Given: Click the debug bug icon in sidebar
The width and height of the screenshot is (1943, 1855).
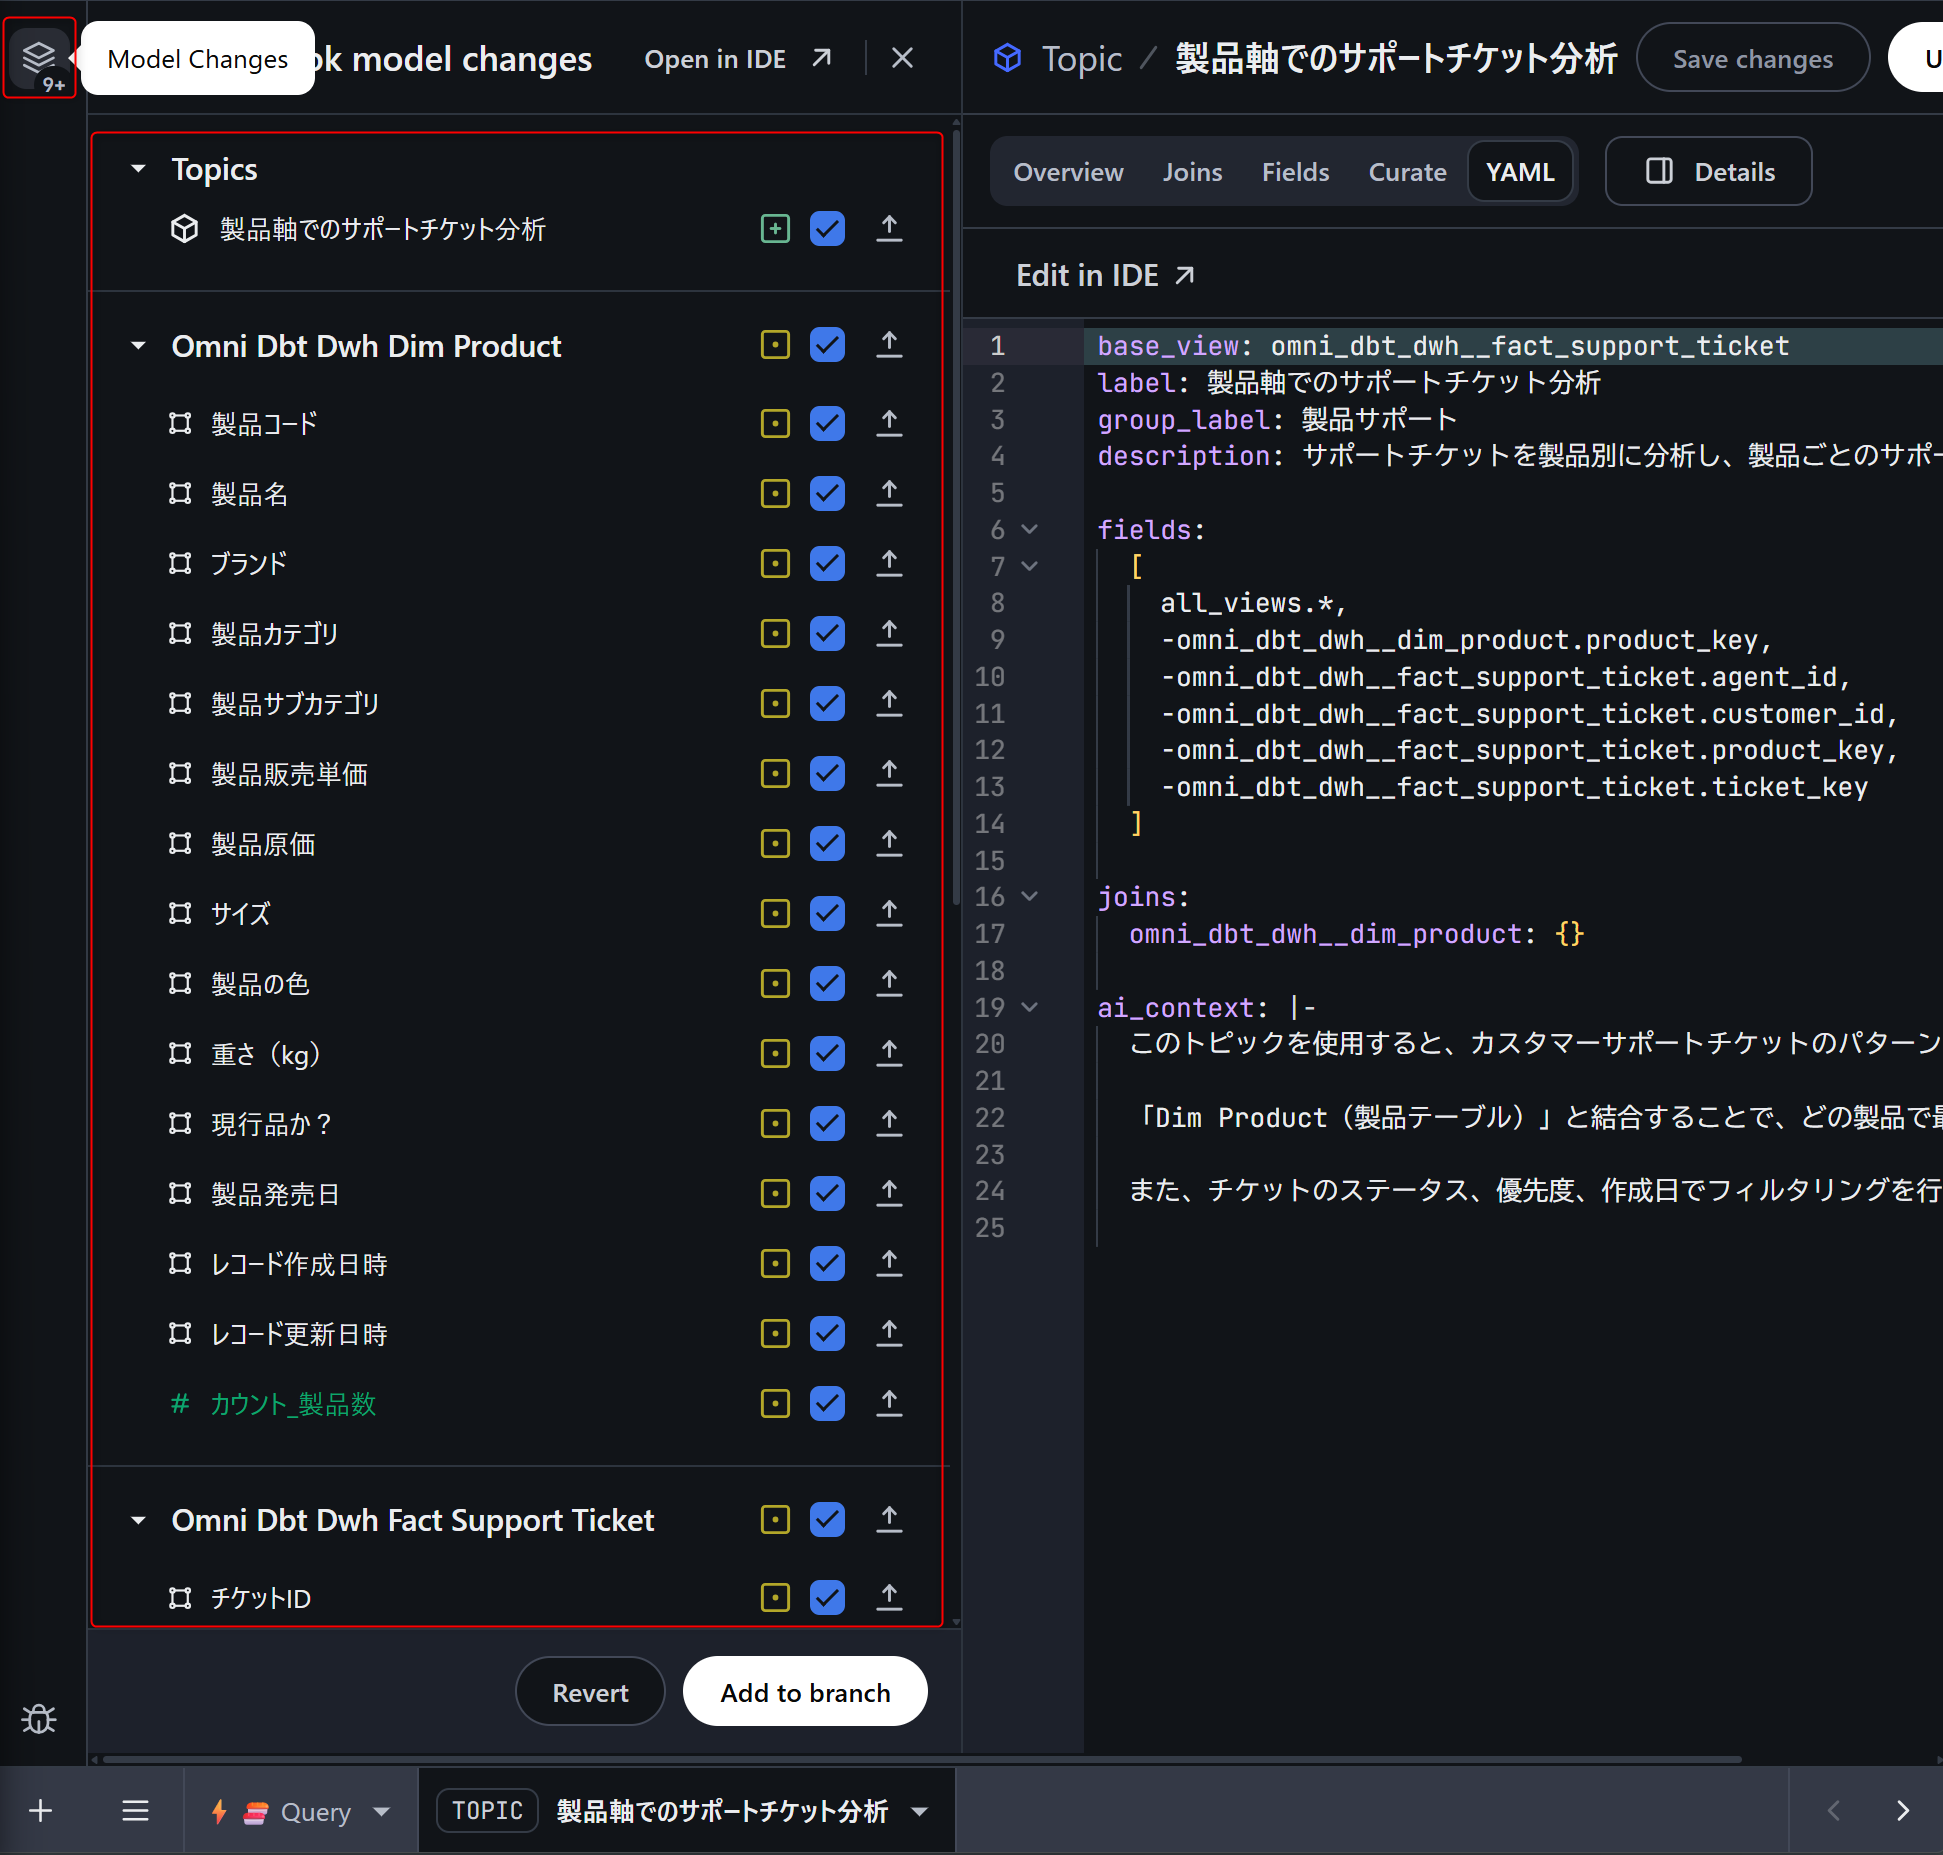Looking at the screenshot, I should (x=39, y=1719).
